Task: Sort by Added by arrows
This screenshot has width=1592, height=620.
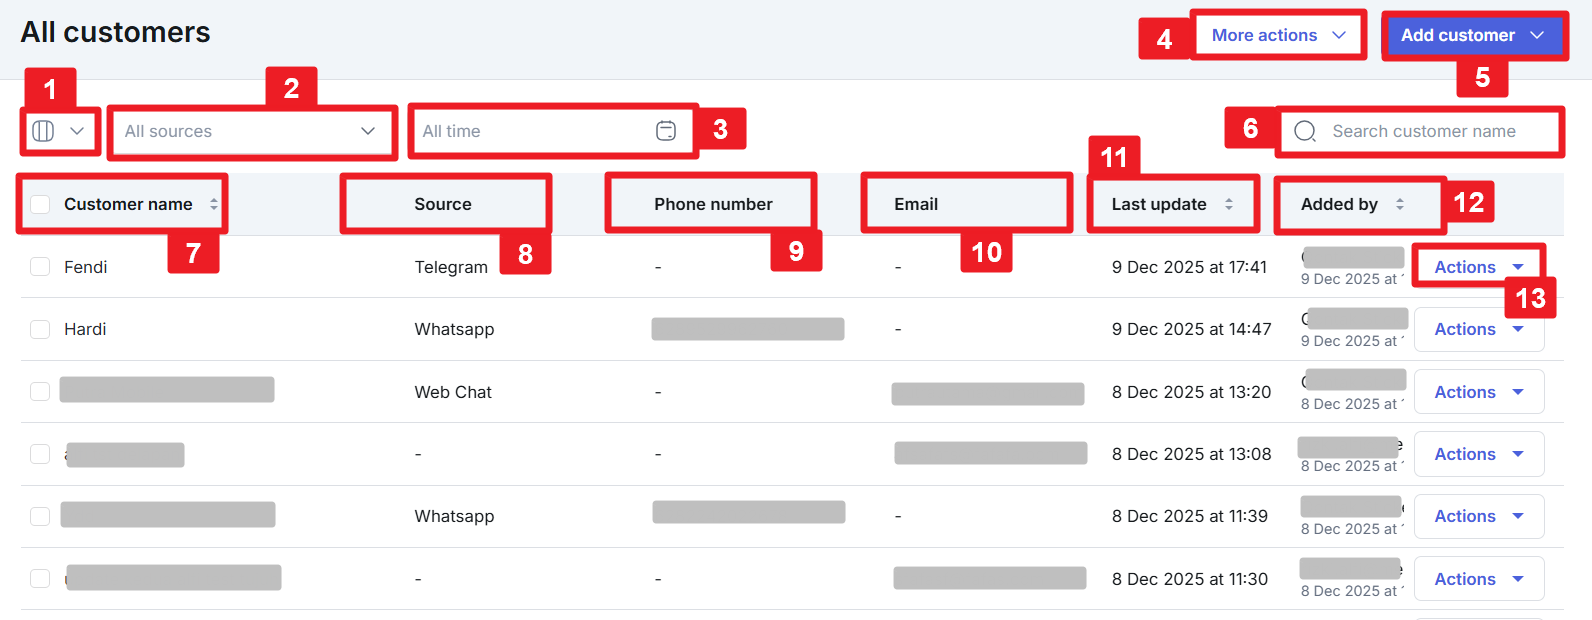Action: tap(1400, 204)
